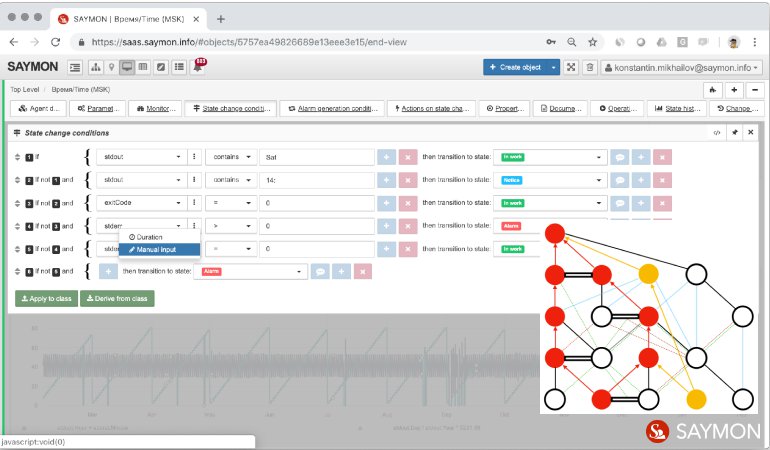Screen dimensions: 770x450
Task: Click the value field containing Sat
Action: pos(317,157)
